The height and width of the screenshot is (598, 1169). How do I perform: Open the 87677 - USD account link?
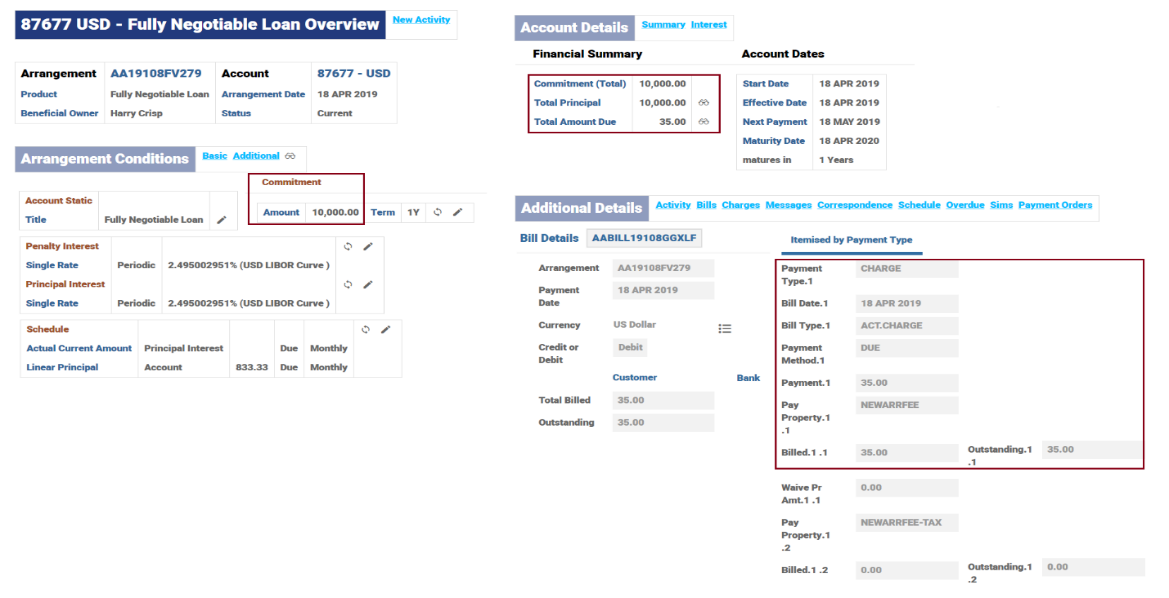click(353, 73)
